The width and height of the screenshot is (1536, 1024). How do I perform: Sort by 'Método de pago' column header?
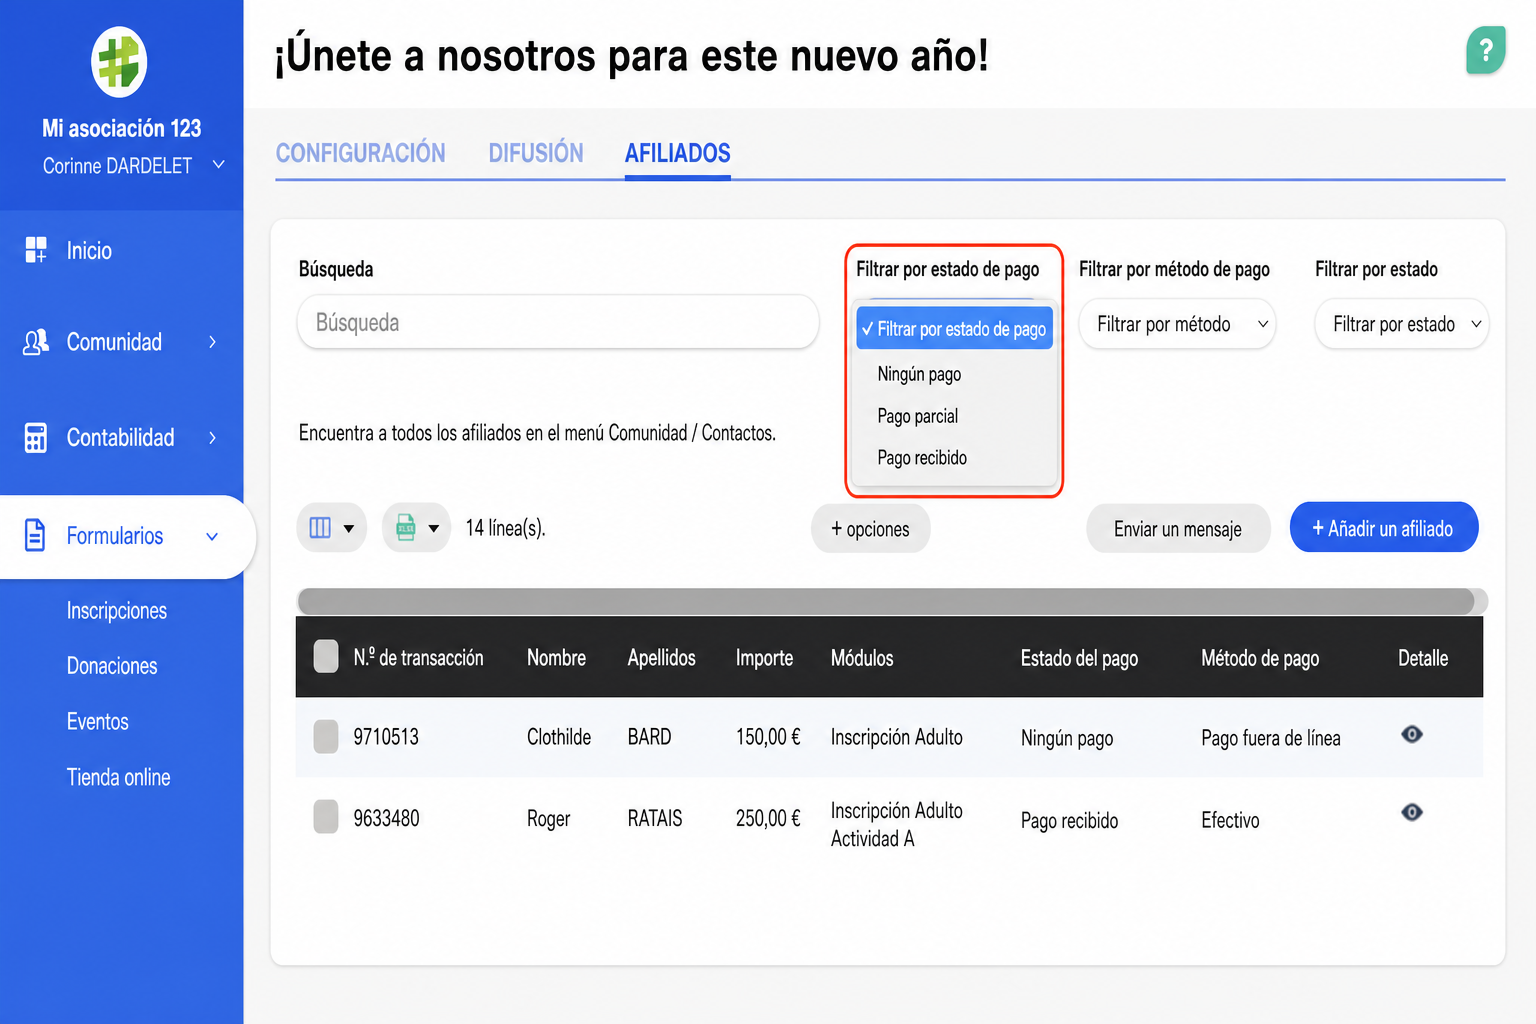tap(1260, 658)
